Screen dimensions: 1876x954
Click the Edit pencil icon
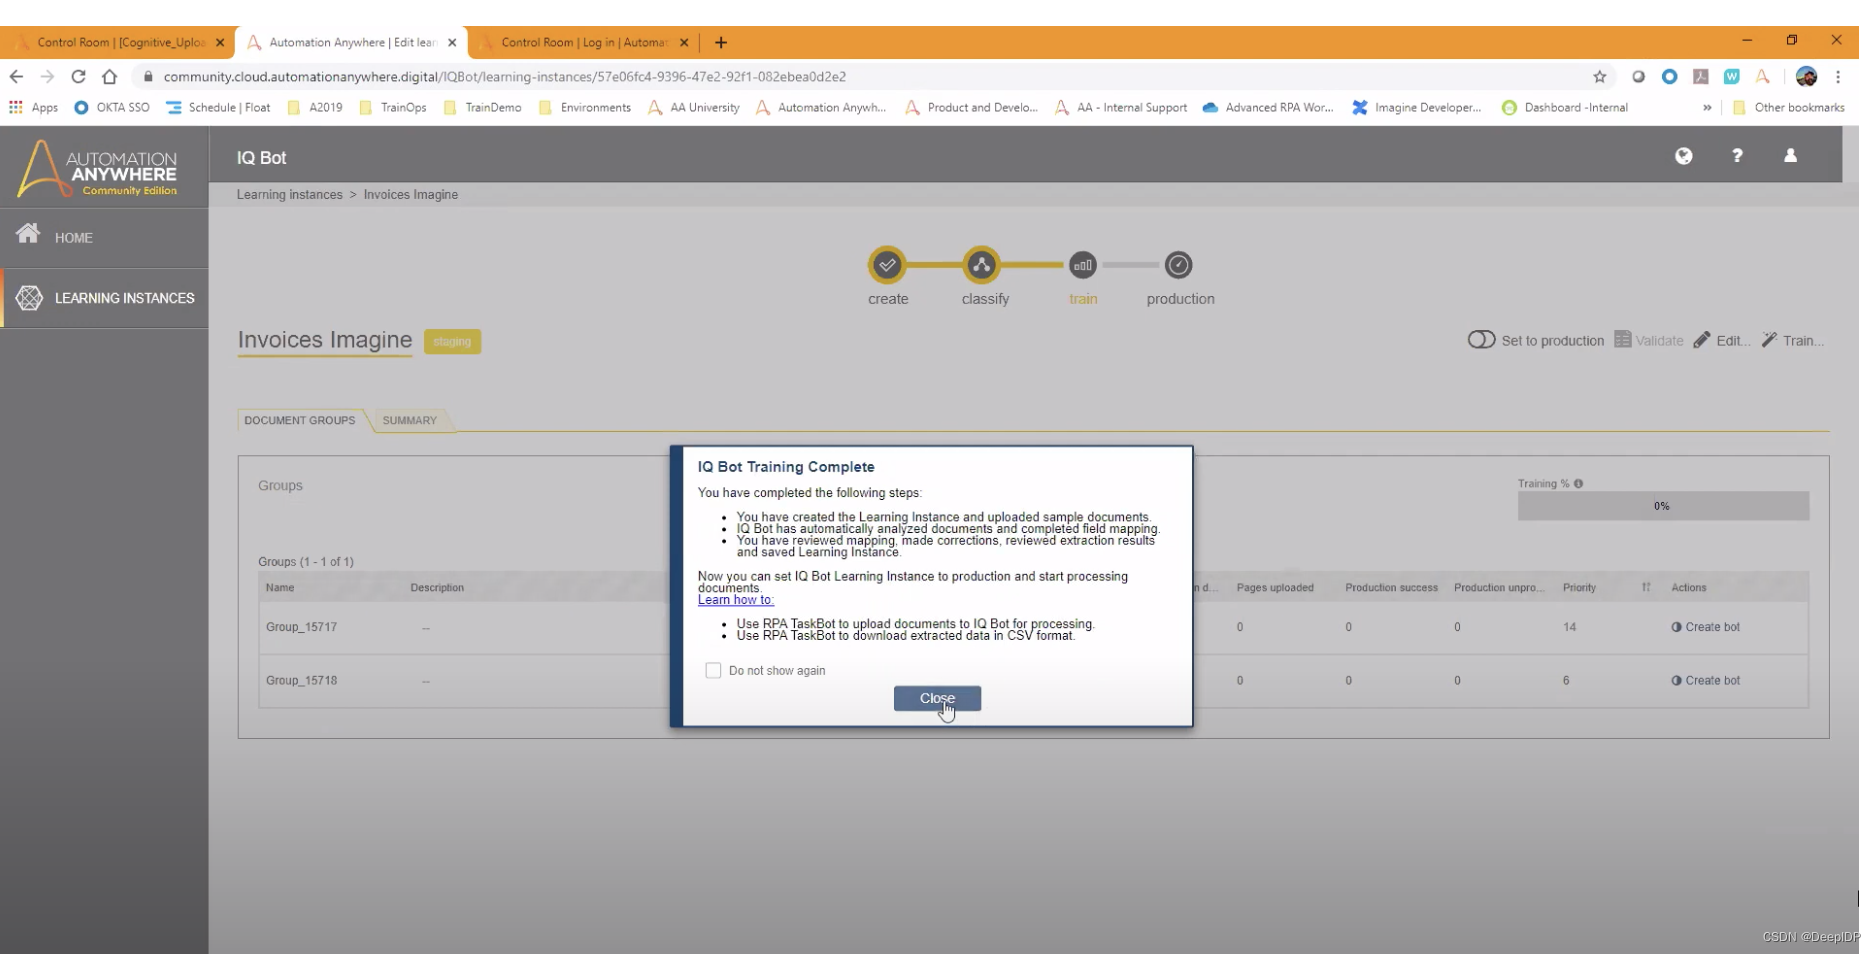(x=1702, y=340)
